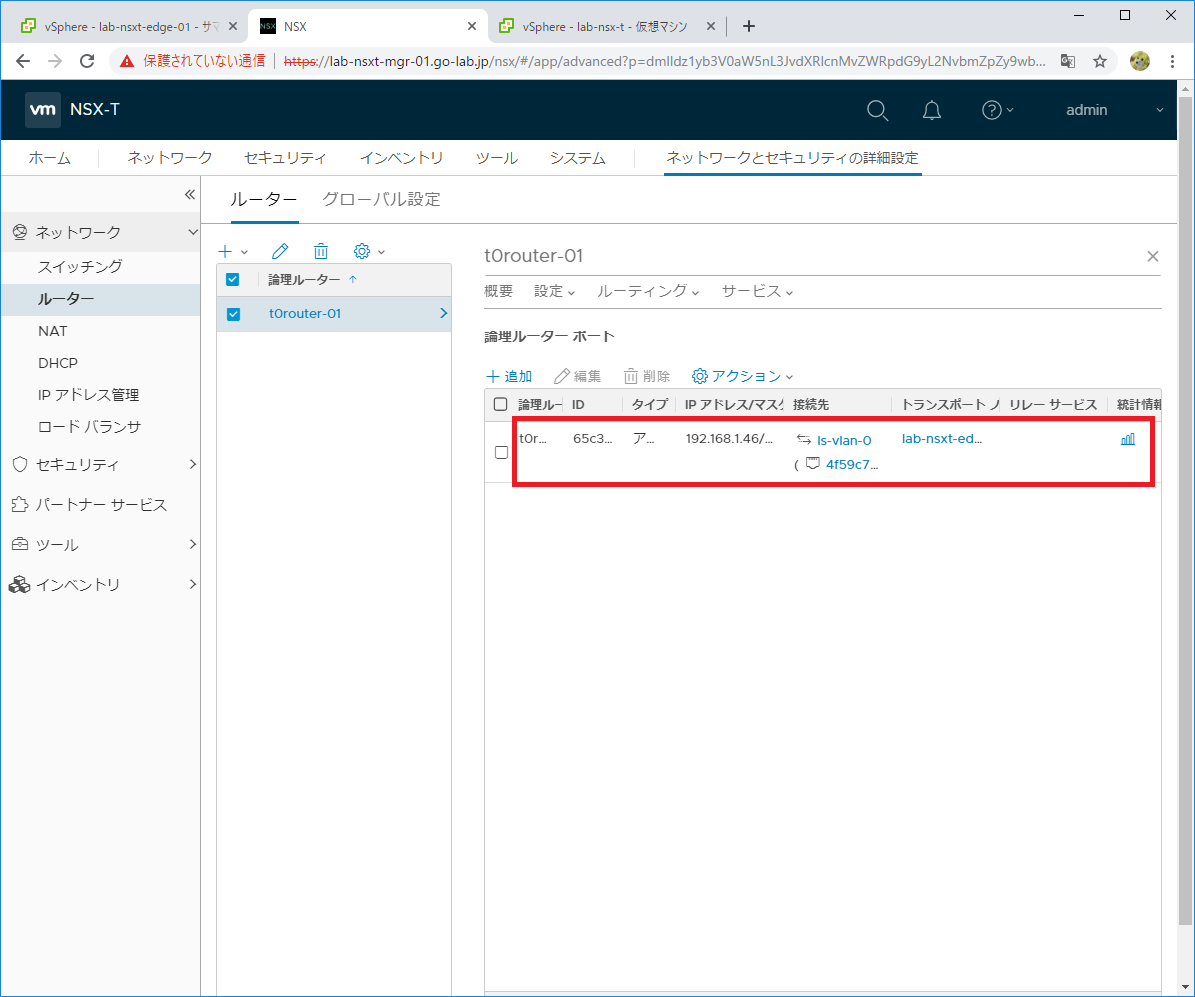Open the ネットワーク top menu tab
The height and width of the screenshot is (997, 1195).
pyautogui.click(x=169, y=159)
